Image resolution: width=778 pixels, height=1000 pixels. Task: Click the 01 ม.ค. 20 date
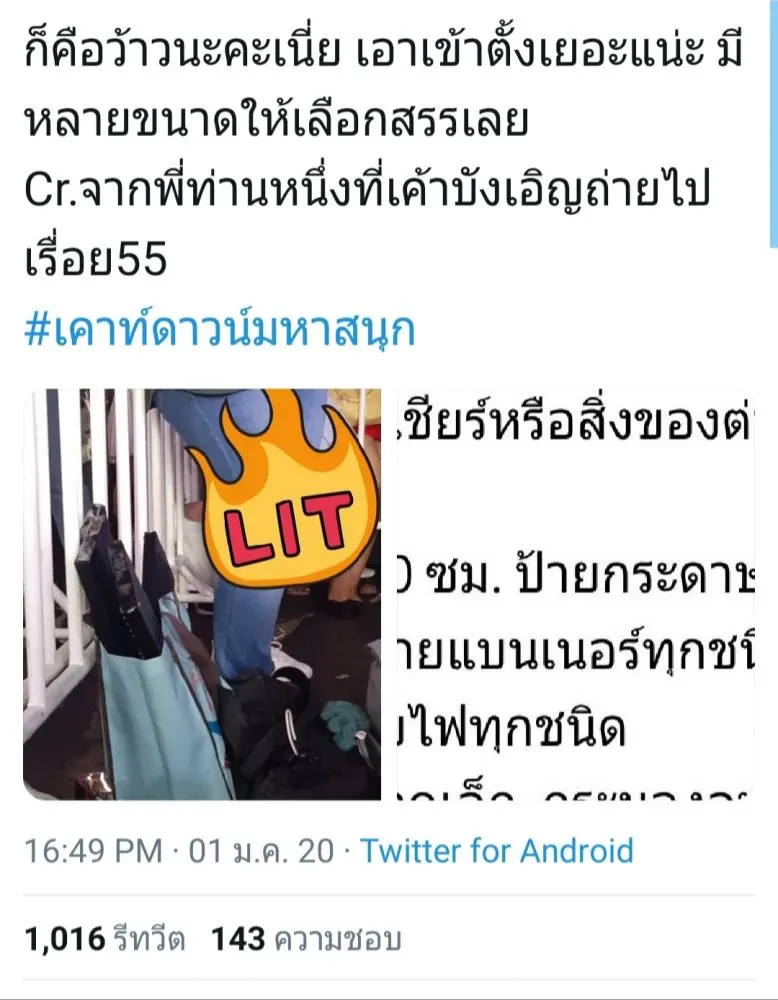coord(261,851)
